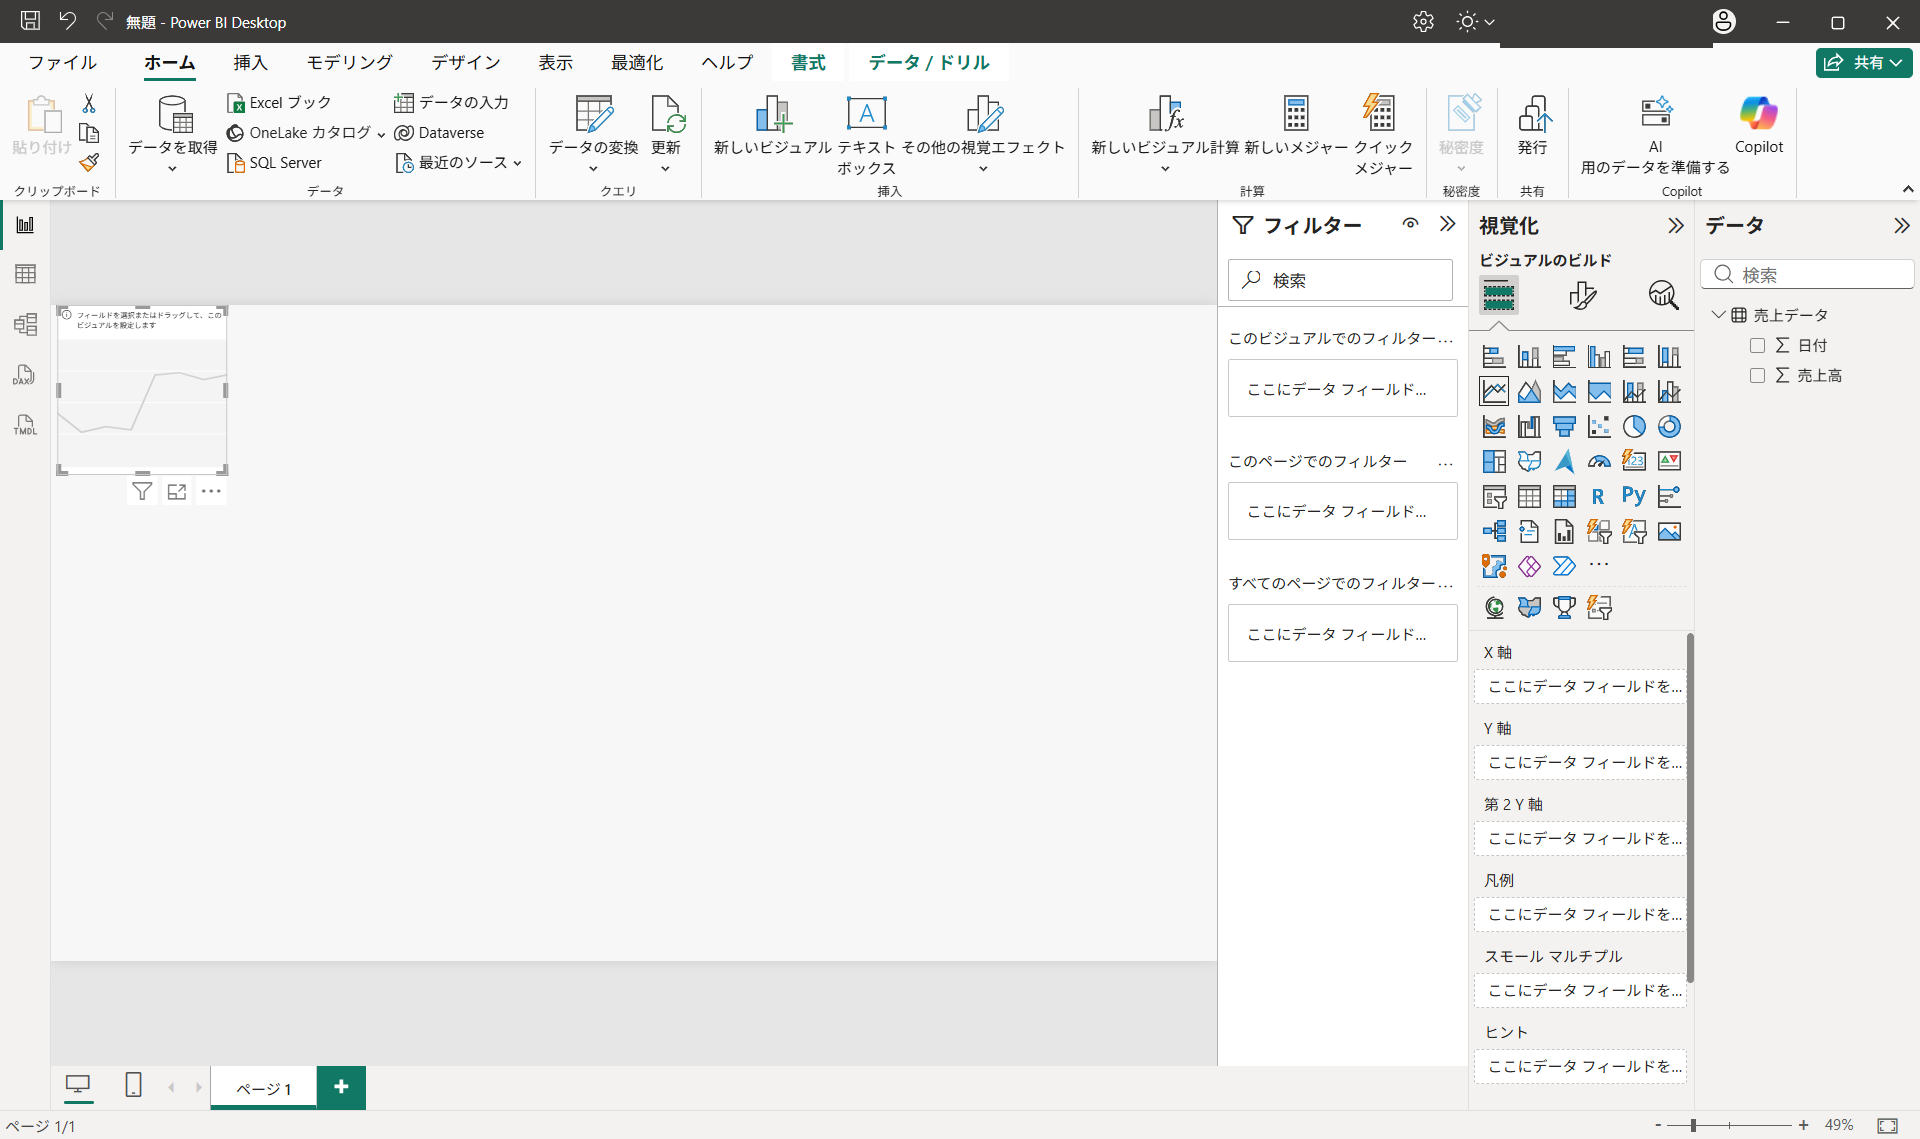This screenshot has width=1920, height=1139.
Task: Choose the Python visual icon
Action: pyautogui.click(x=1634, y=496)
